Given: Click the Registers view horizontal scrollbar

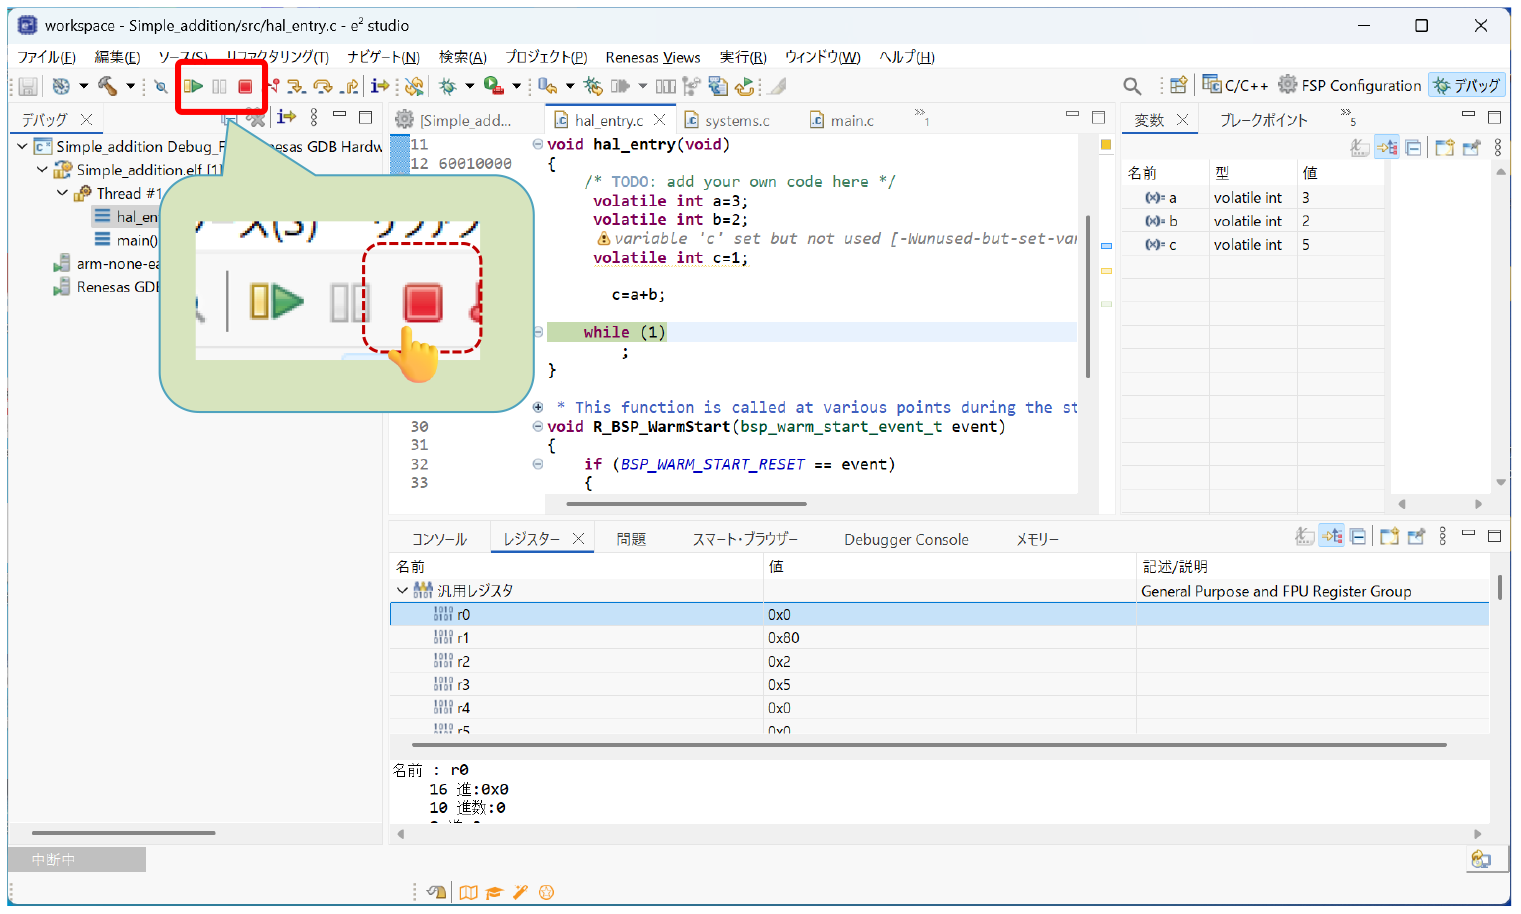Looking at the screenshot, I should pos(929,745).
